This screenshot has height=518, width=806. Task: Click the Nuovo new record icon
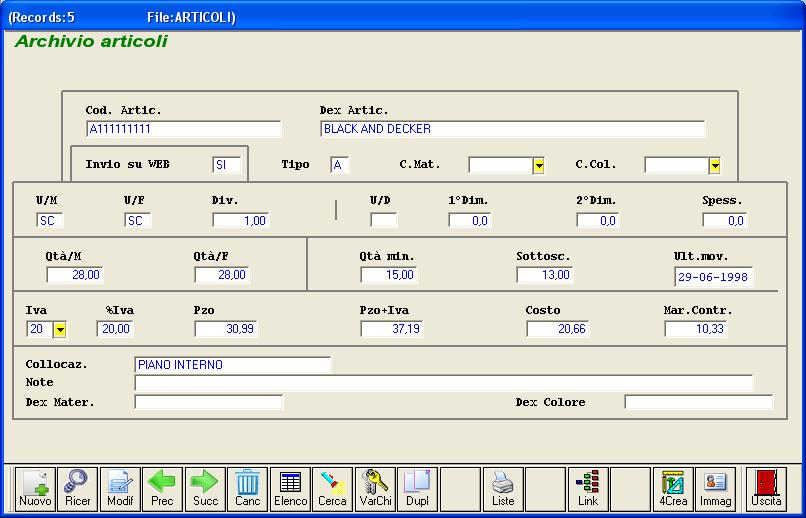click(35, 489)
